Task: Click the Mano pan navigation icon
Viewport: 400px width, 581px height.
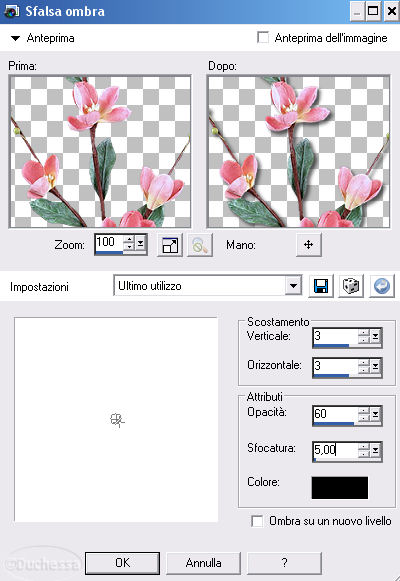Action: tap(309, 245)
